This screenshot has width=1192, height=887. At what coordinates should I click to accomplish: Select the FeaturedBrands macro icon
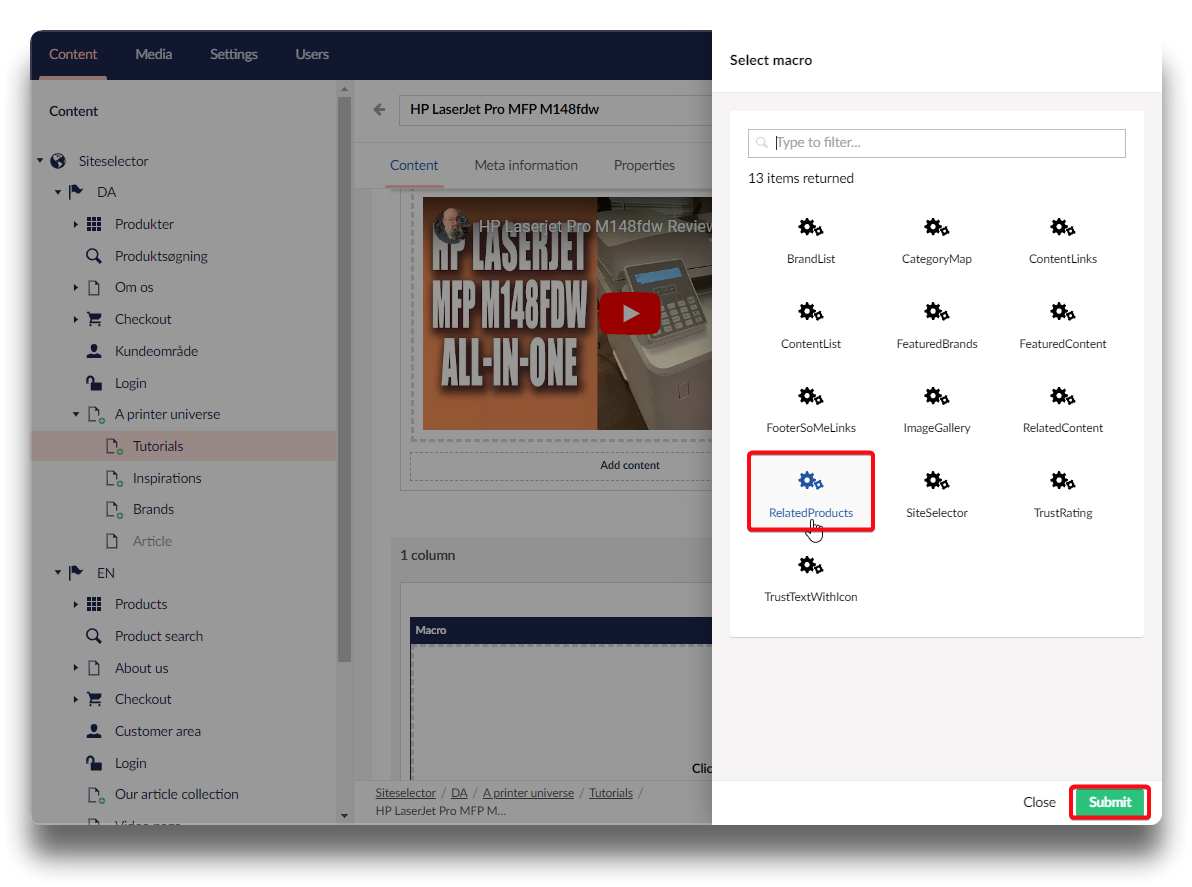point(937,312)
